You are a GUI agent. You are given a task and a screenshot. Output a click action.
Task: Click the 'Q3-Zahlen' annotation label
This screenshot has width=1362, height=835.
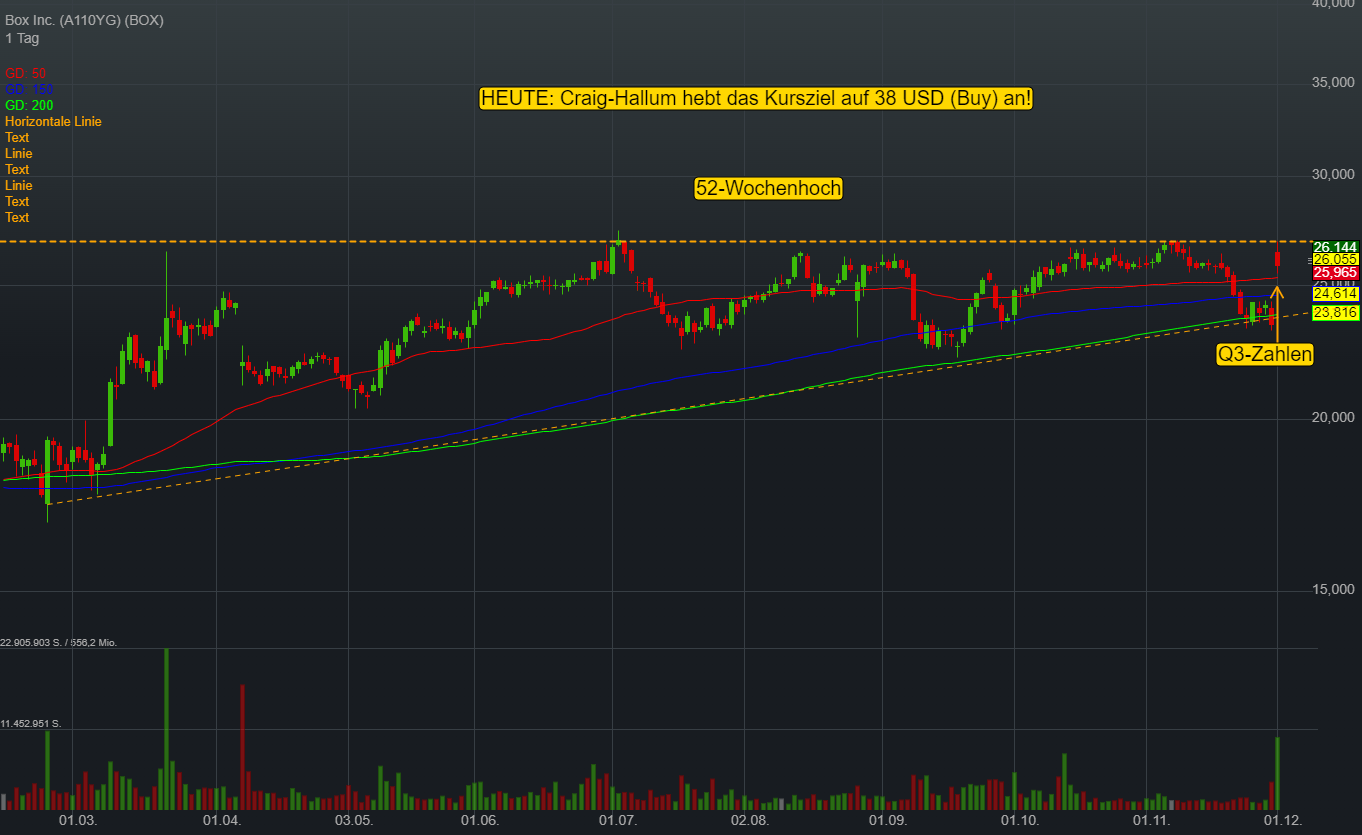(1265, 353)
